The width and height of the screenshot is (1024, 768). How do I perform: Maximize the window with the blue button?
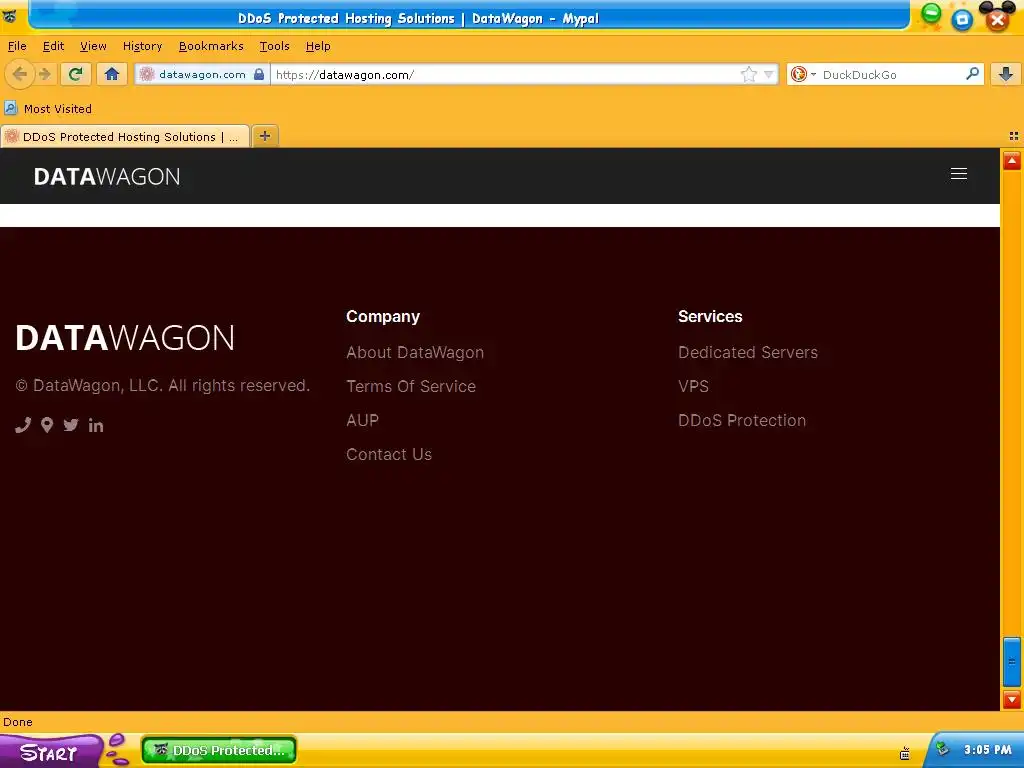click(x=961, y=20)
